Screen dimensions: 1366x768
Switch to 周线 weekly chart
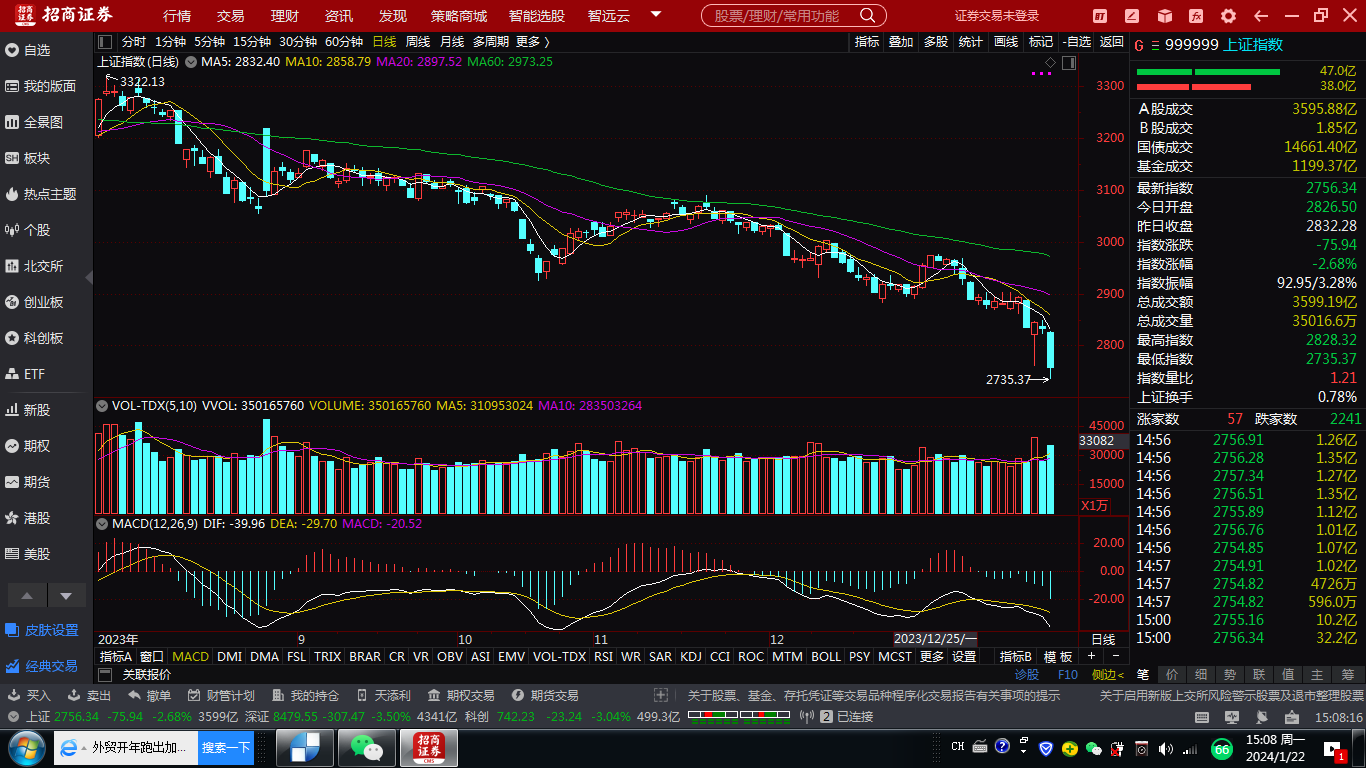point(418,42)
